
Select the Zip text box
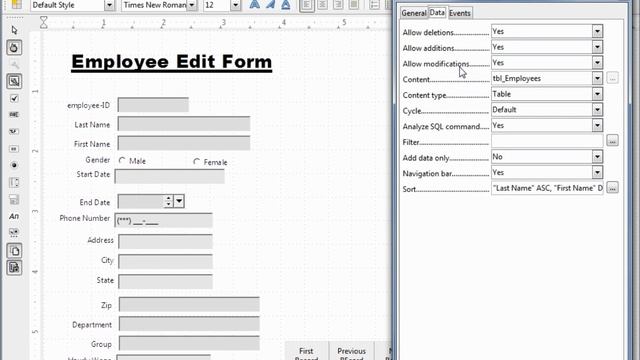coord(189,305)
